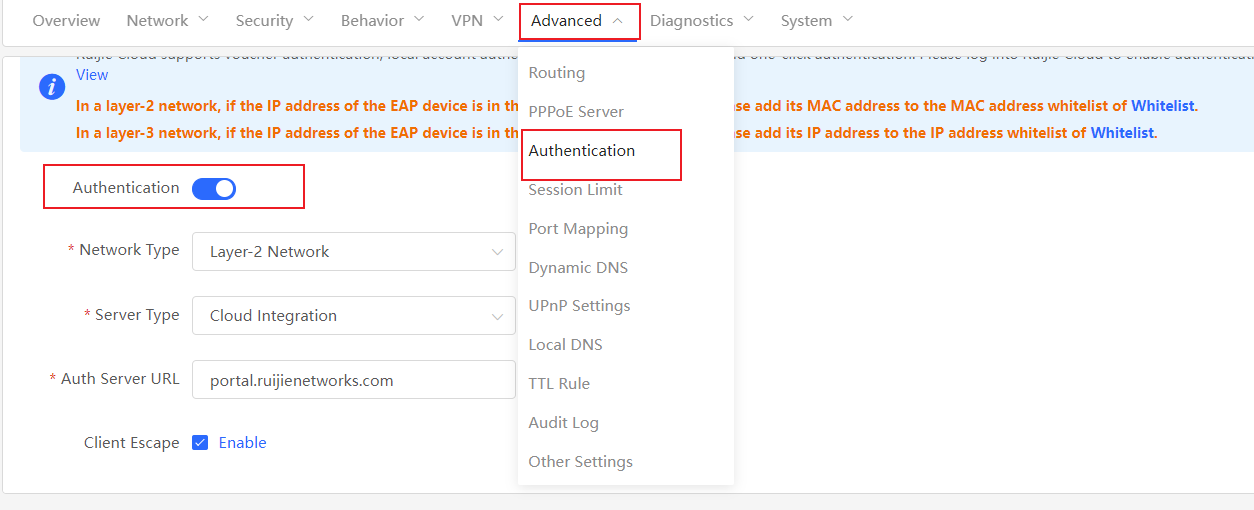Expand the Server Type combo box

353,316
